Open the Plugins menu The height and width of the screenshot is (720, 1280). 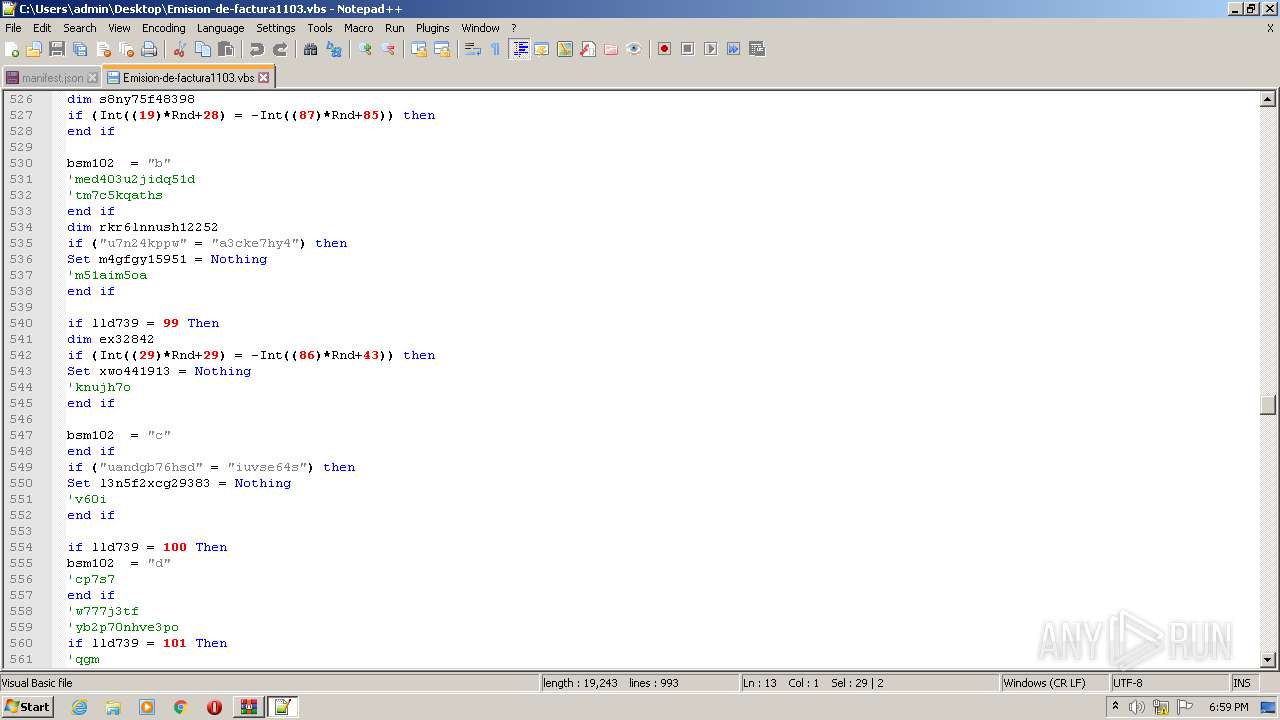pos(433,28)
